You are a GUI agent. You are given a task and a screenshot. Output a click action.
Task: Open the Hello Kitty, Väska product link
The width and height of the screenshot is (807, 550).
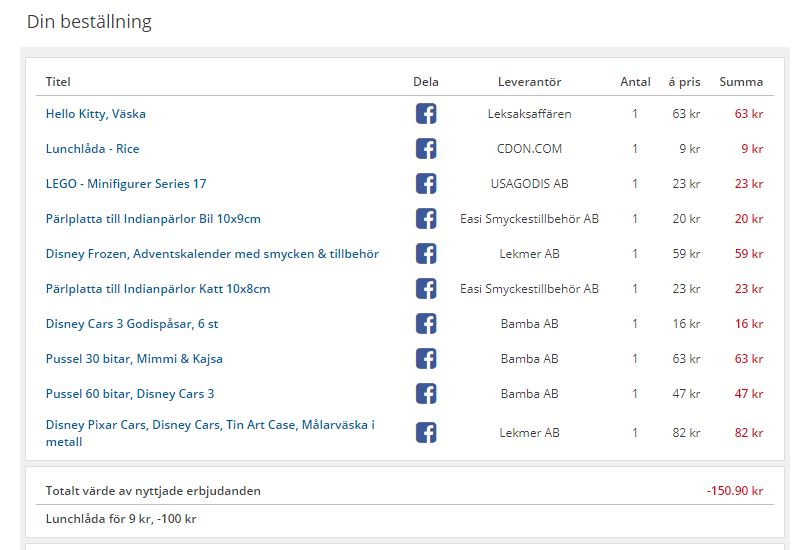pyautogui.click(x=96, y=114)
